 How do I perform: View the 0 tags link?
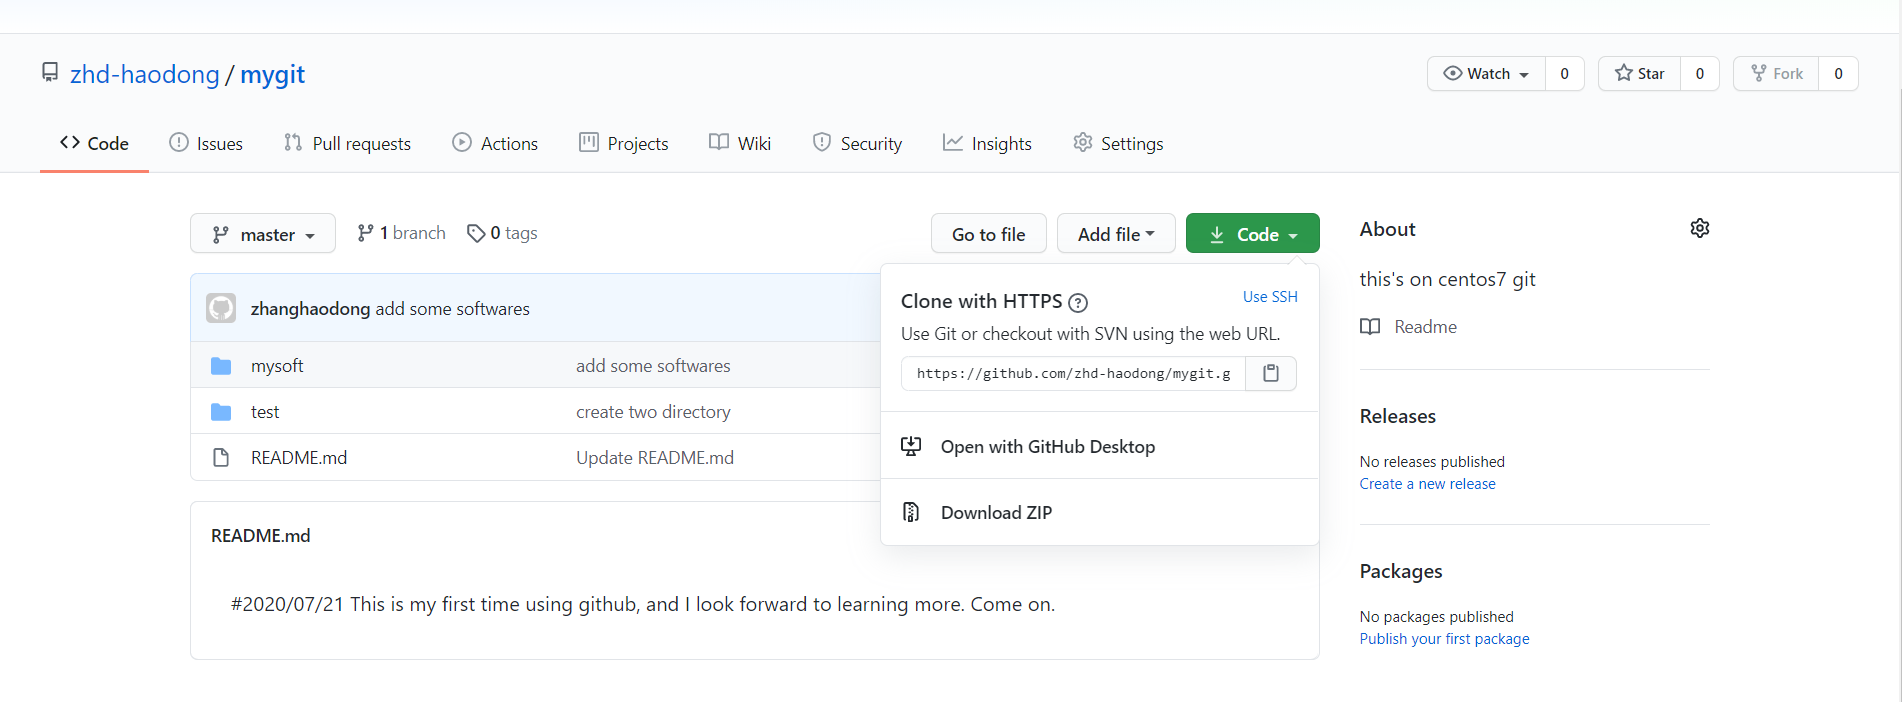(x=502, y=233)
